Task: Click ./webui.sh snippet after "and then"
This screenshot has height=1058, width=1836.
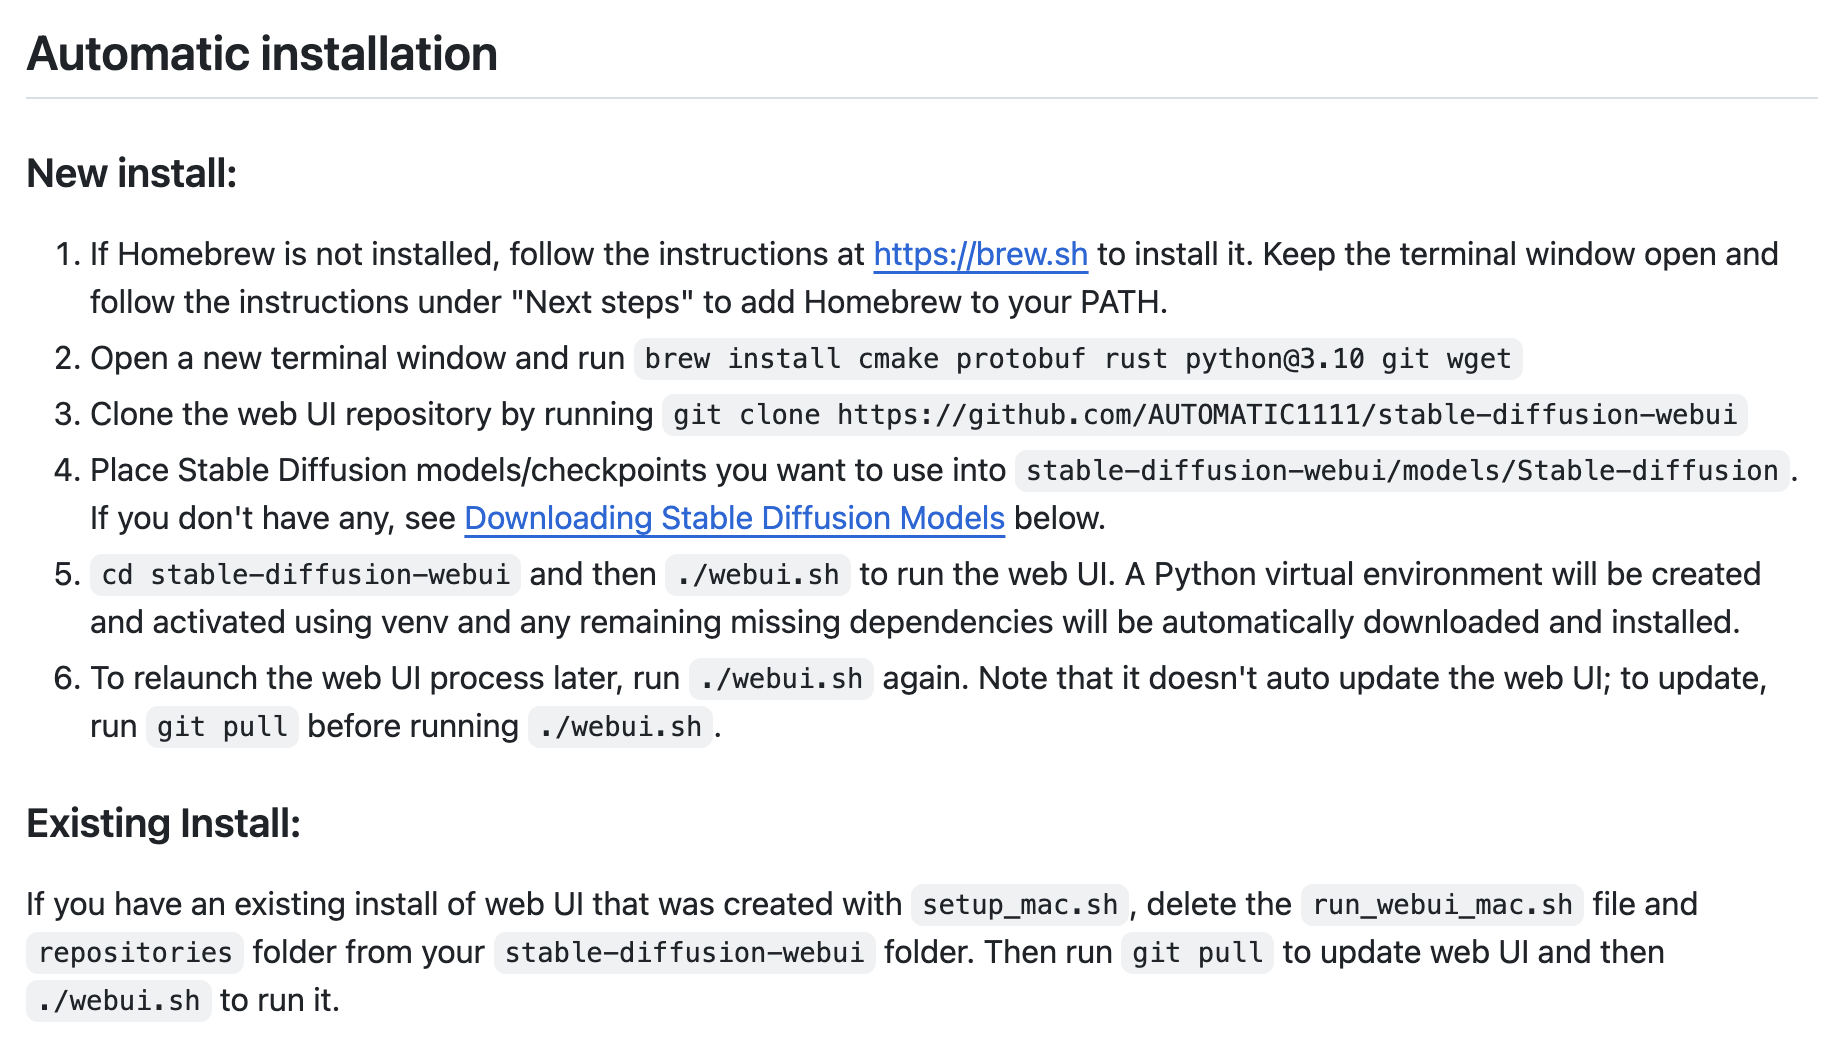Action: (757, 575)
